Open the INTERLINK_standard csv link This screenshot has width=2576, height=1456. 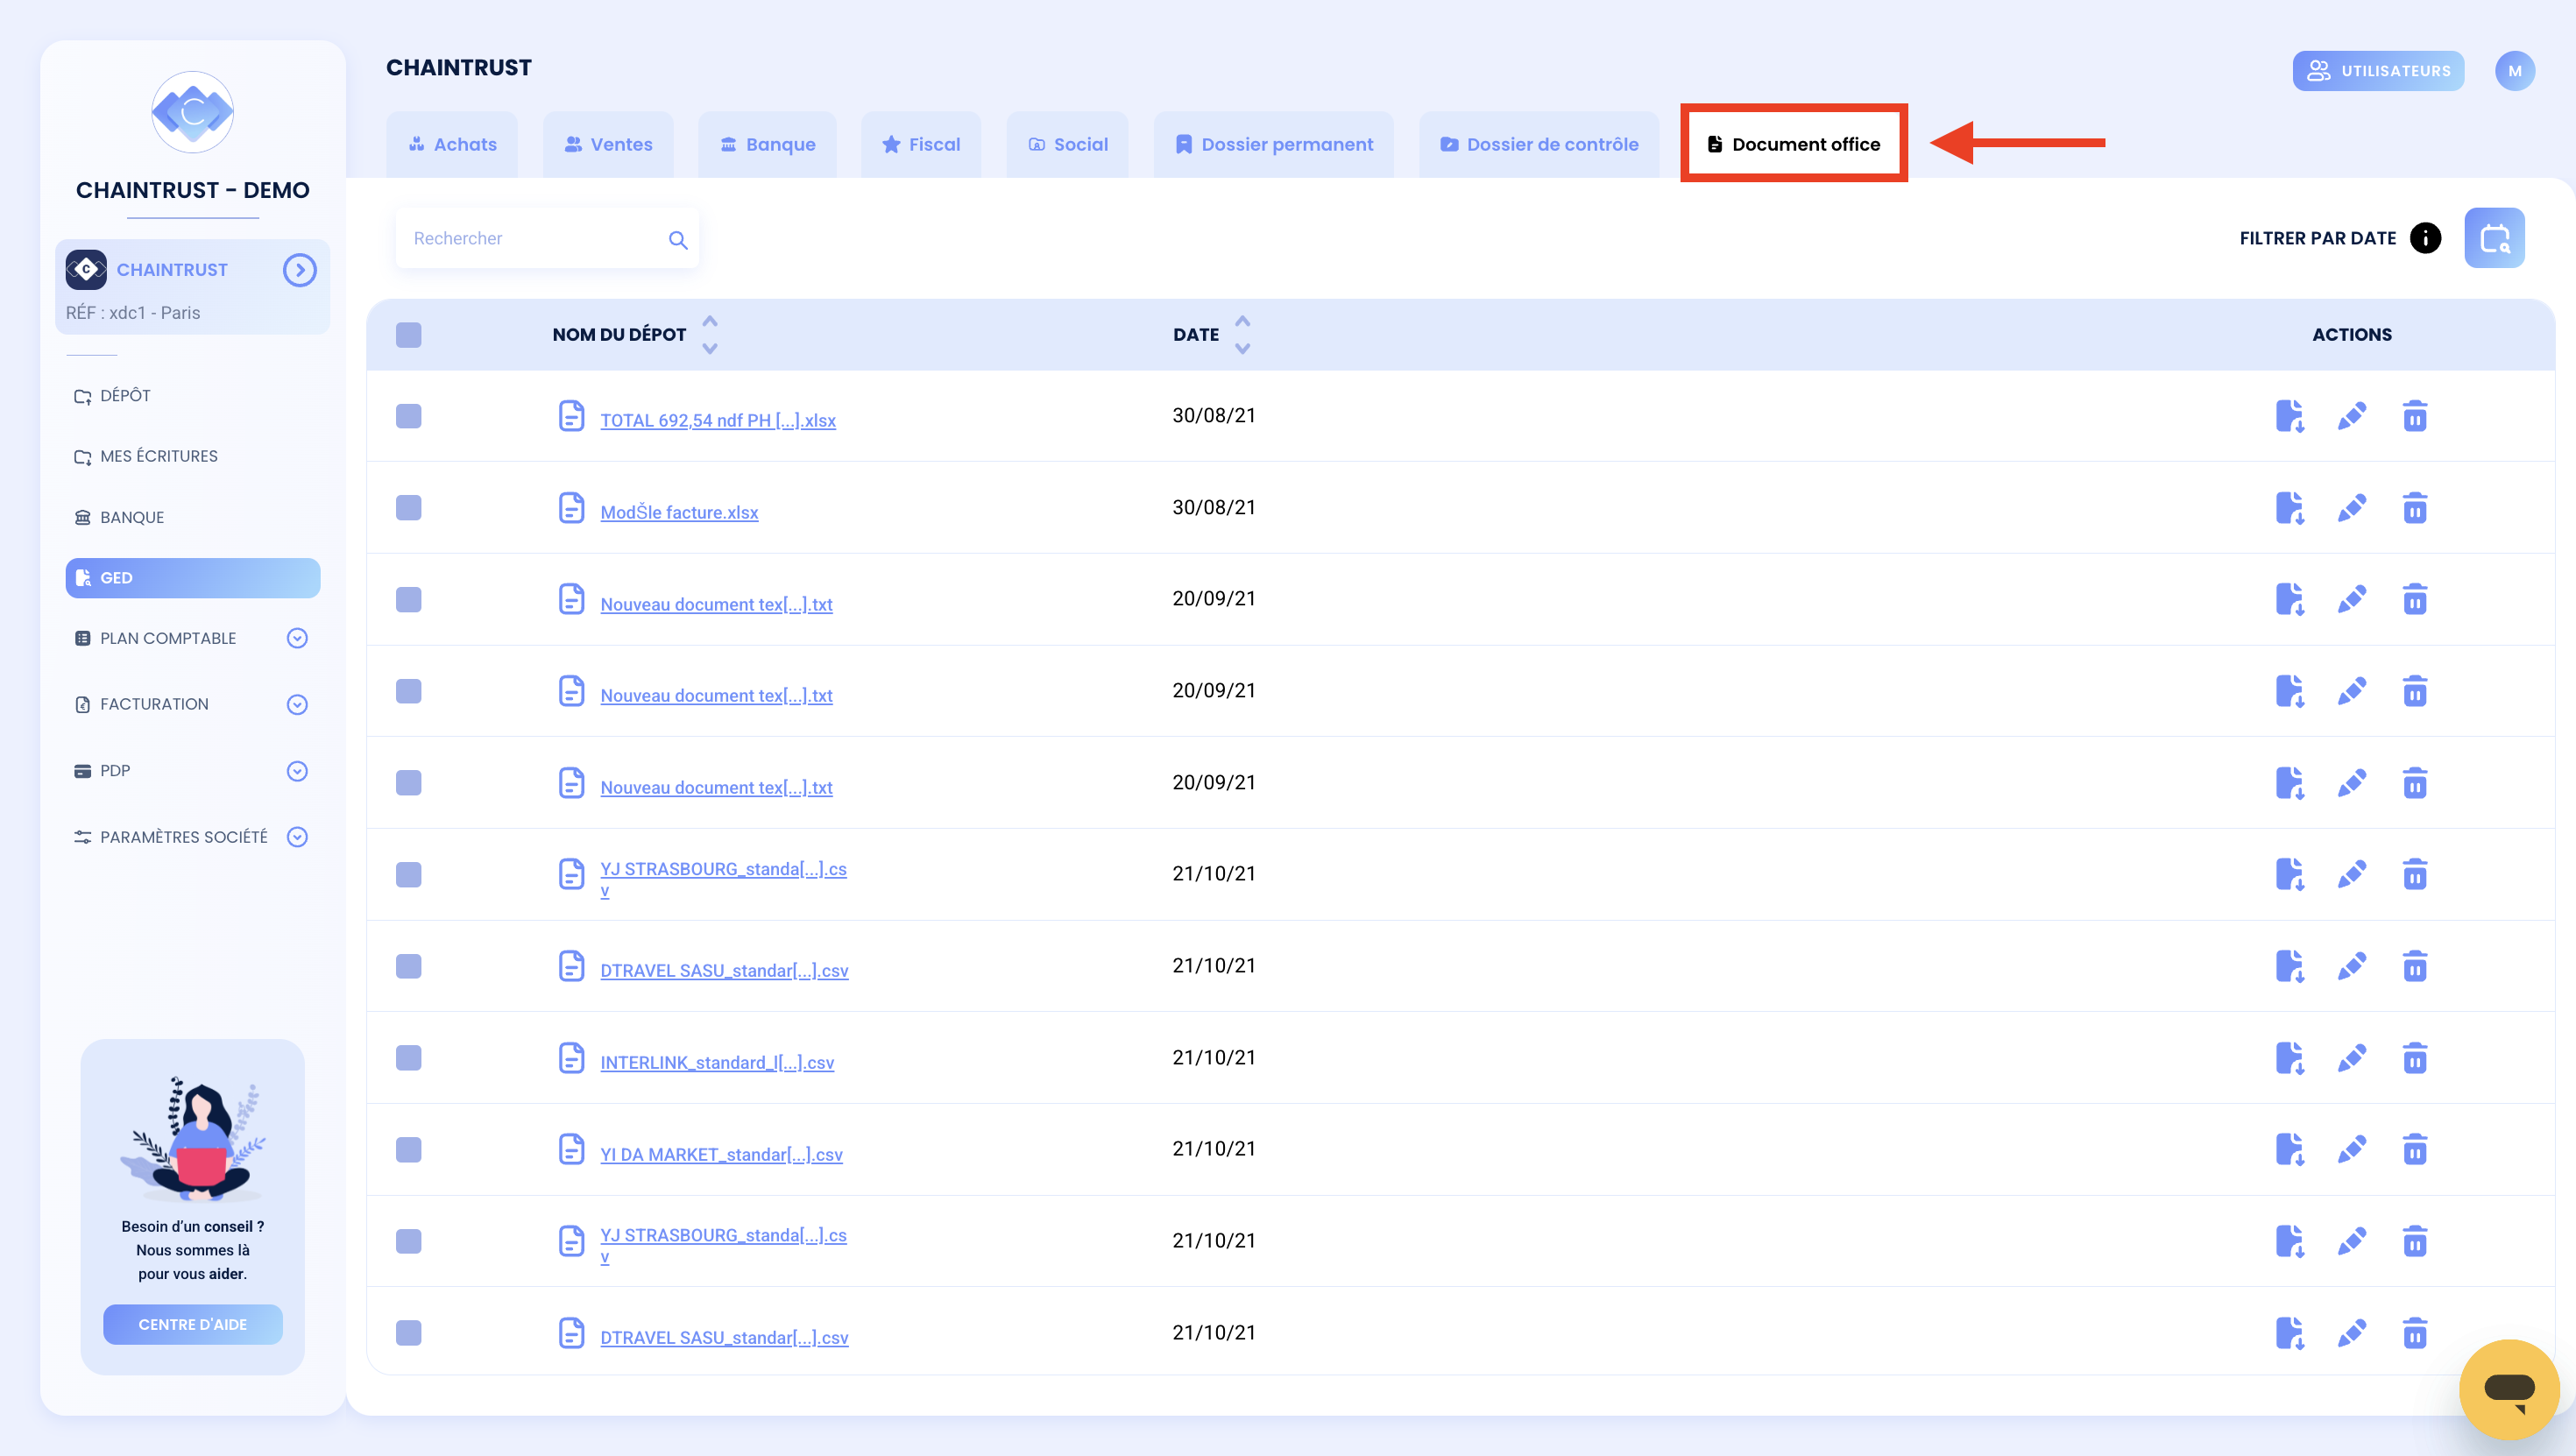click(717, 1063)
